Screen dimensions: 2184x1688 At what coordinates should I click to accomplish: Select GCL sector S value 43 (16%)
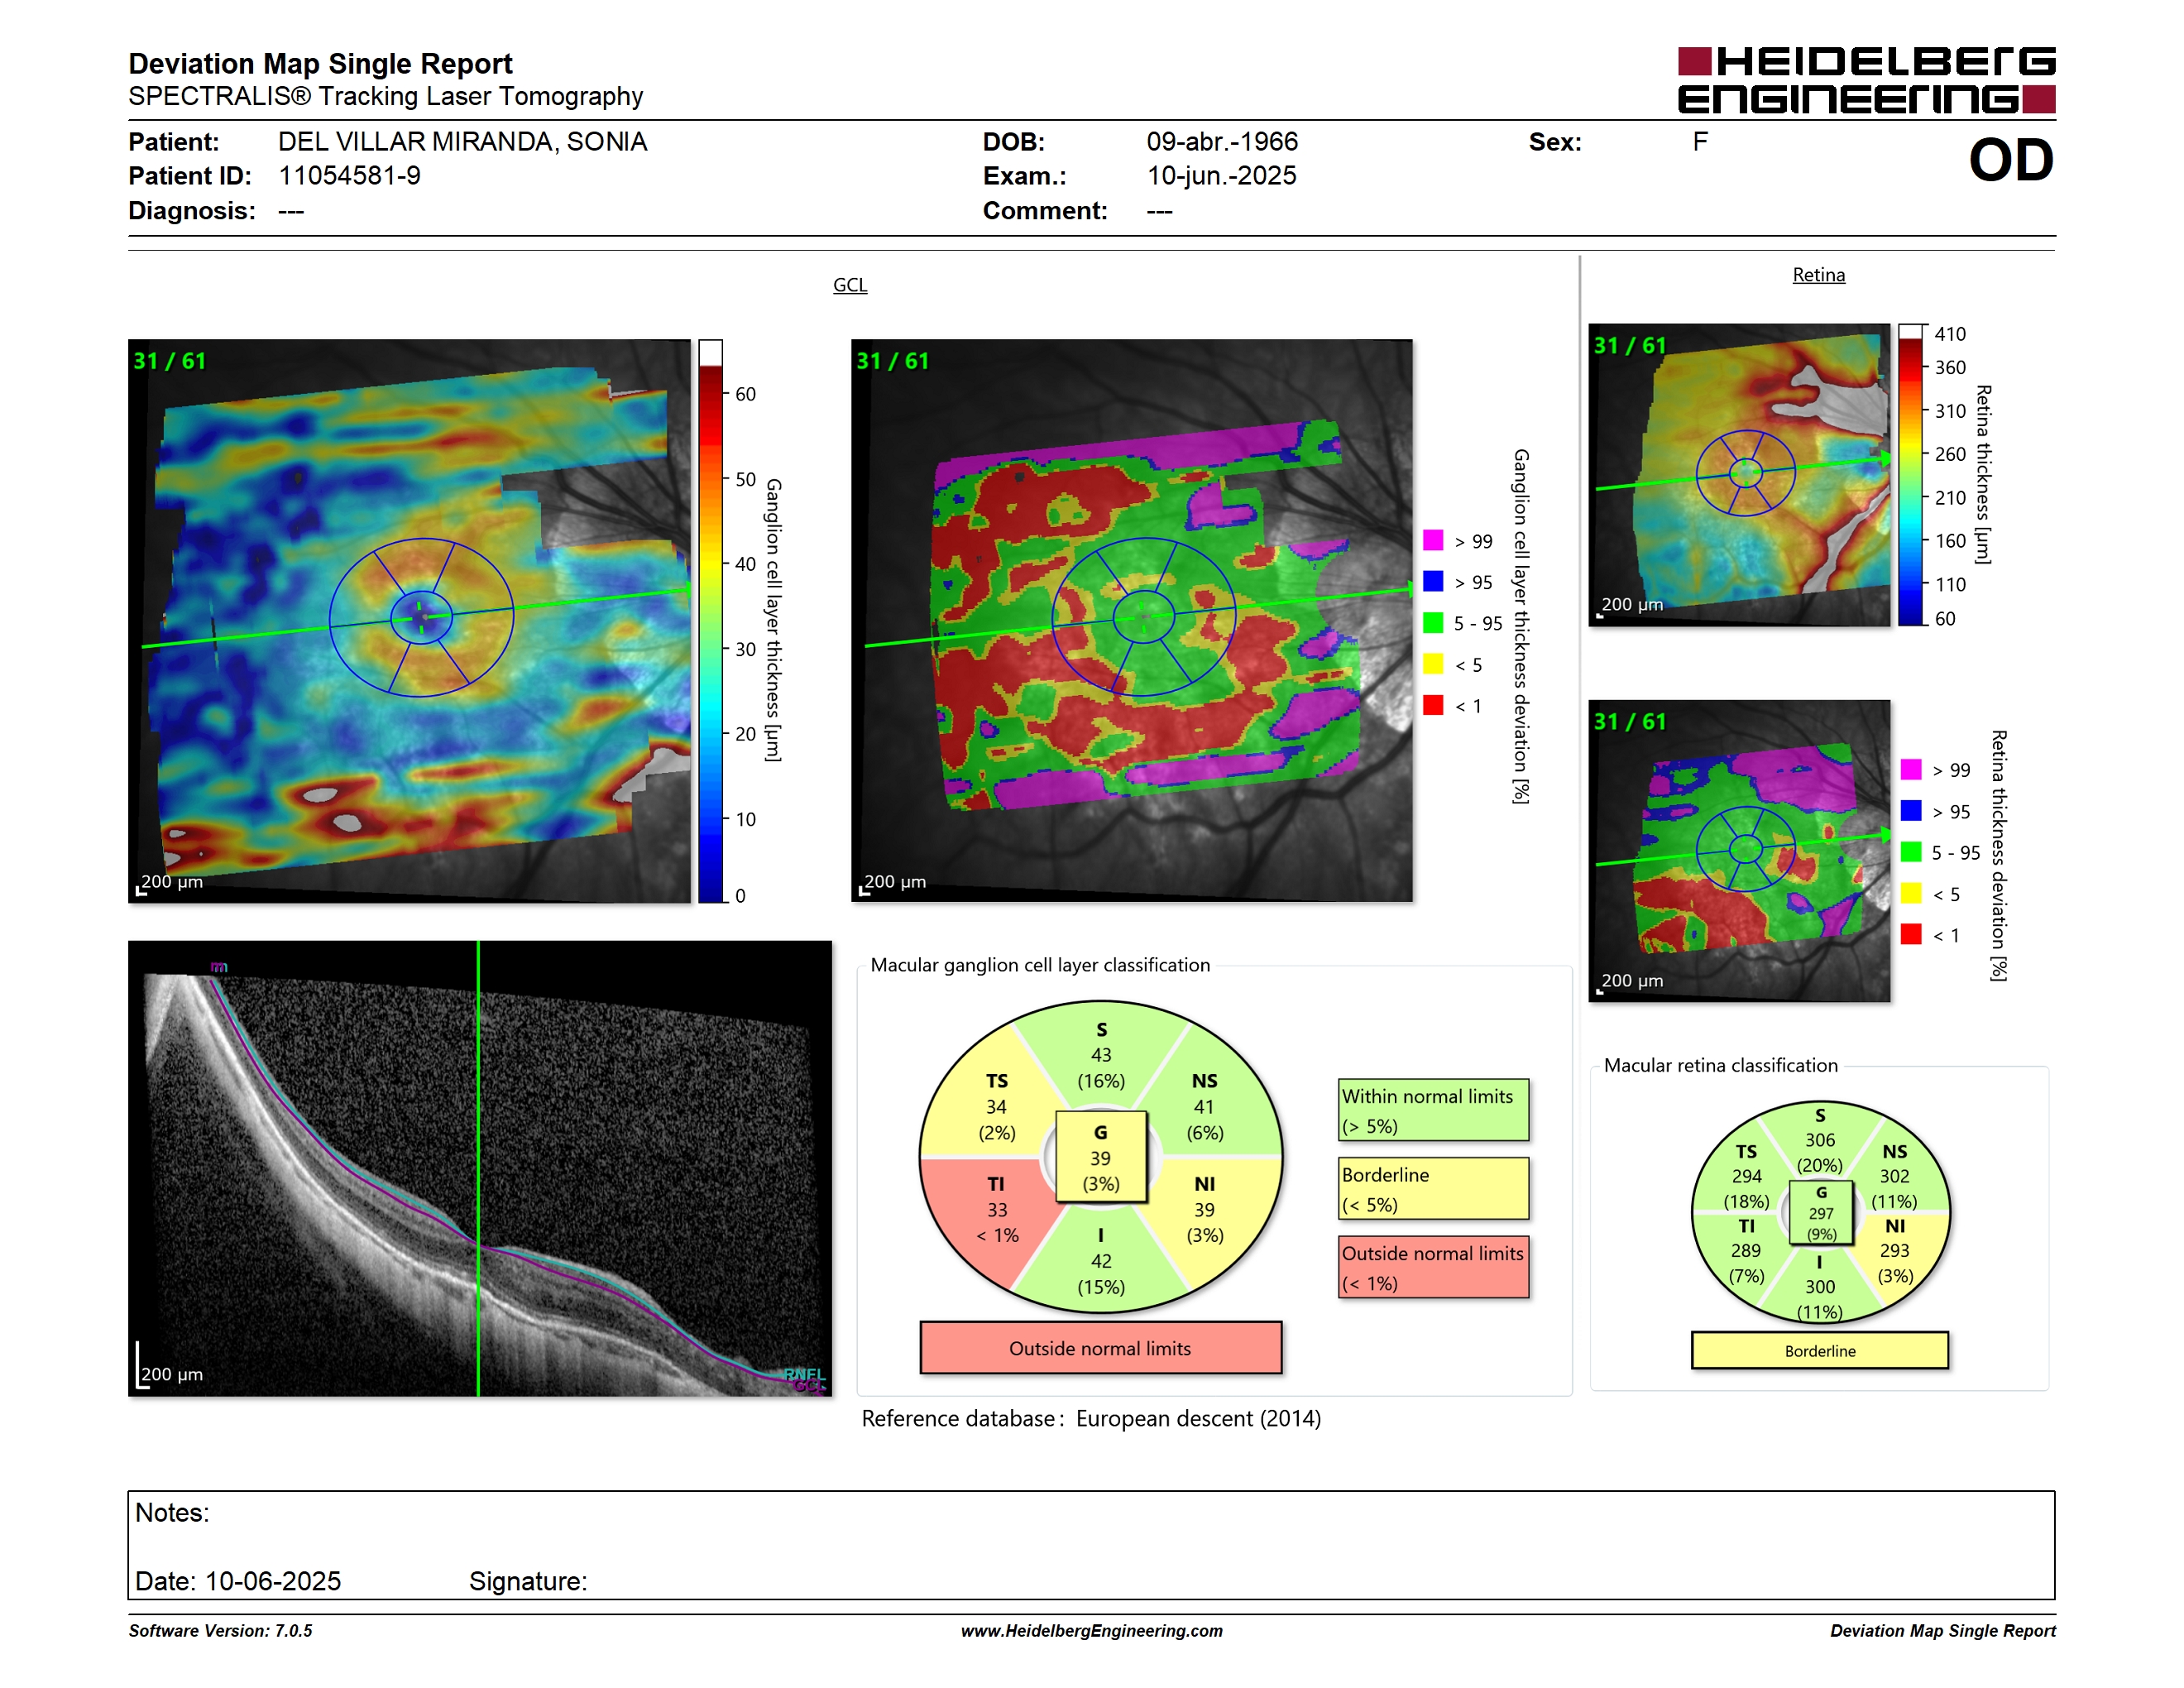coord(1101,1055)
